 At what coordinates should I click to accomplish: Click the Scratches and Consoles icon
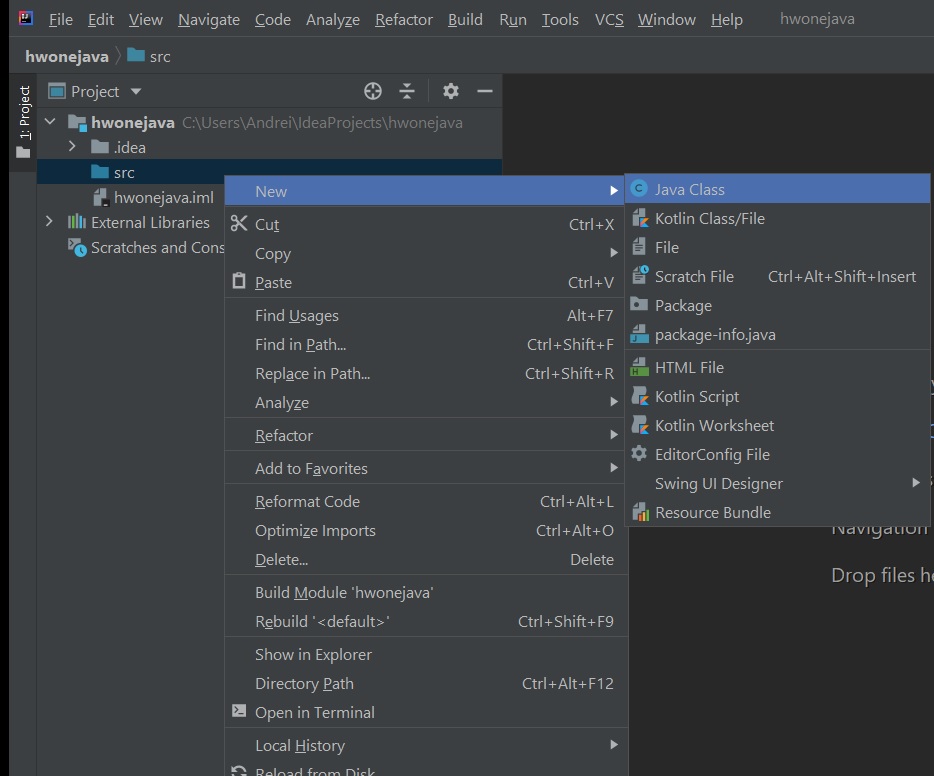point(77,247)
